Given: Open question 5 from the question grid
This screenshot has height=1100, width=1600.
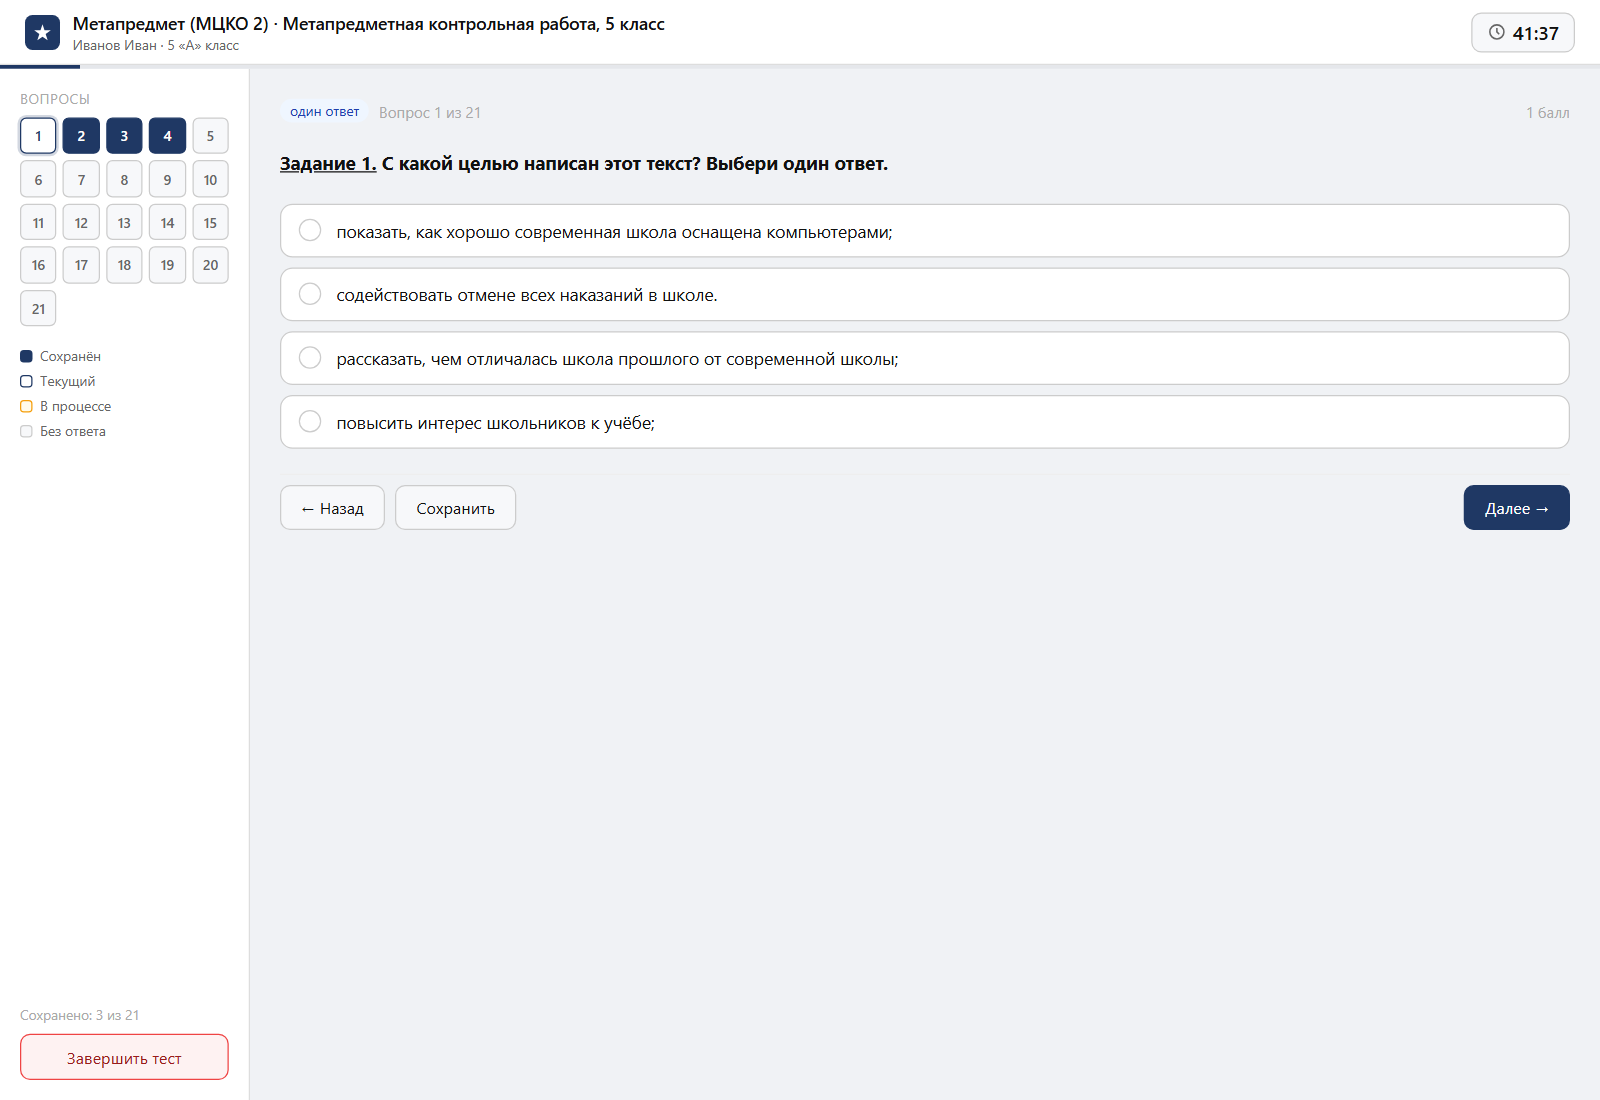Looking at the screenshot, I should [210, 136].
